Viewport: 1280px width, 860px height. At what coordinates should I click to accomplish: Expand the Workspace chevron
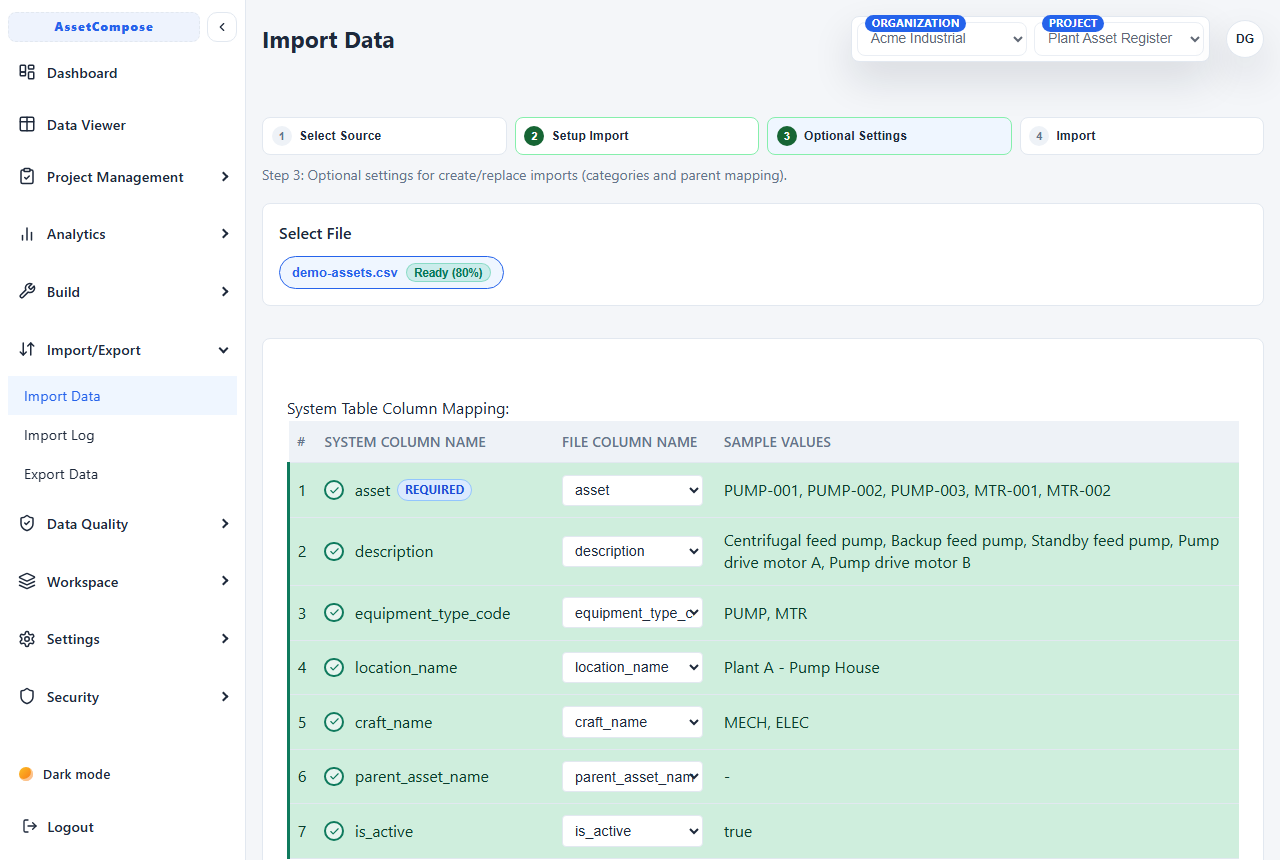224,582
